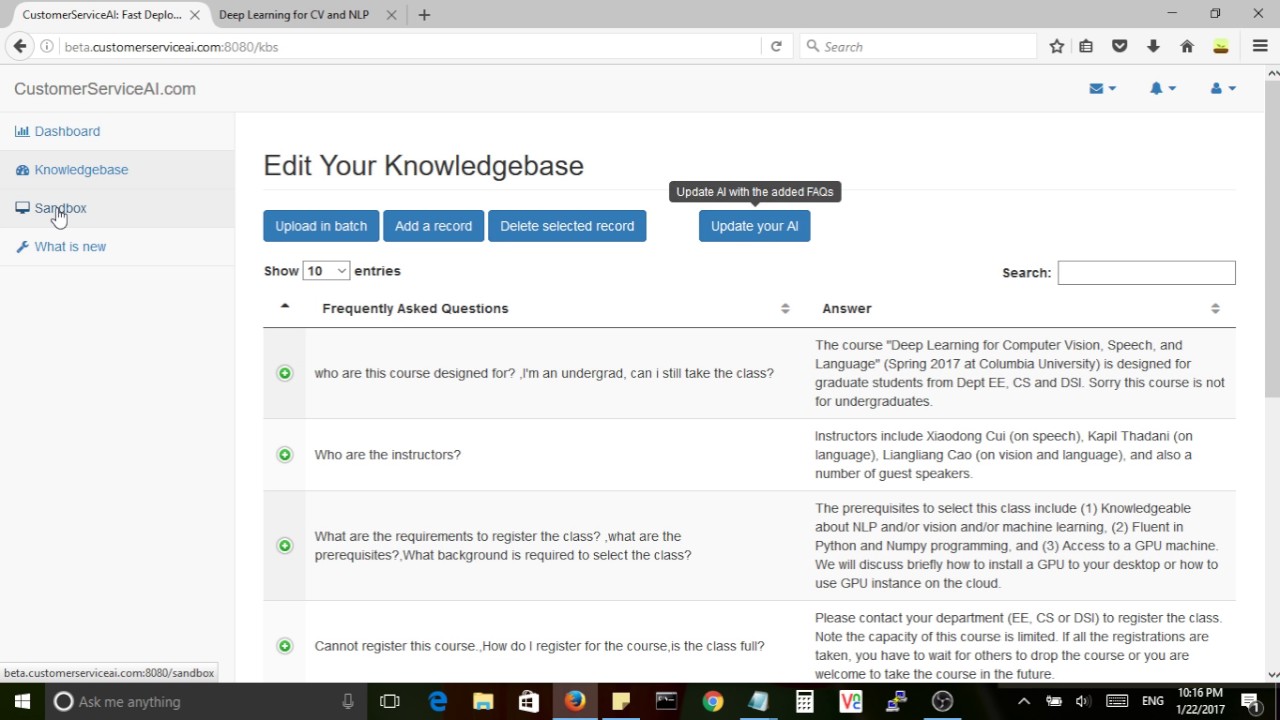
Task: Click the first column sort arrow
Action: [285, 306]
